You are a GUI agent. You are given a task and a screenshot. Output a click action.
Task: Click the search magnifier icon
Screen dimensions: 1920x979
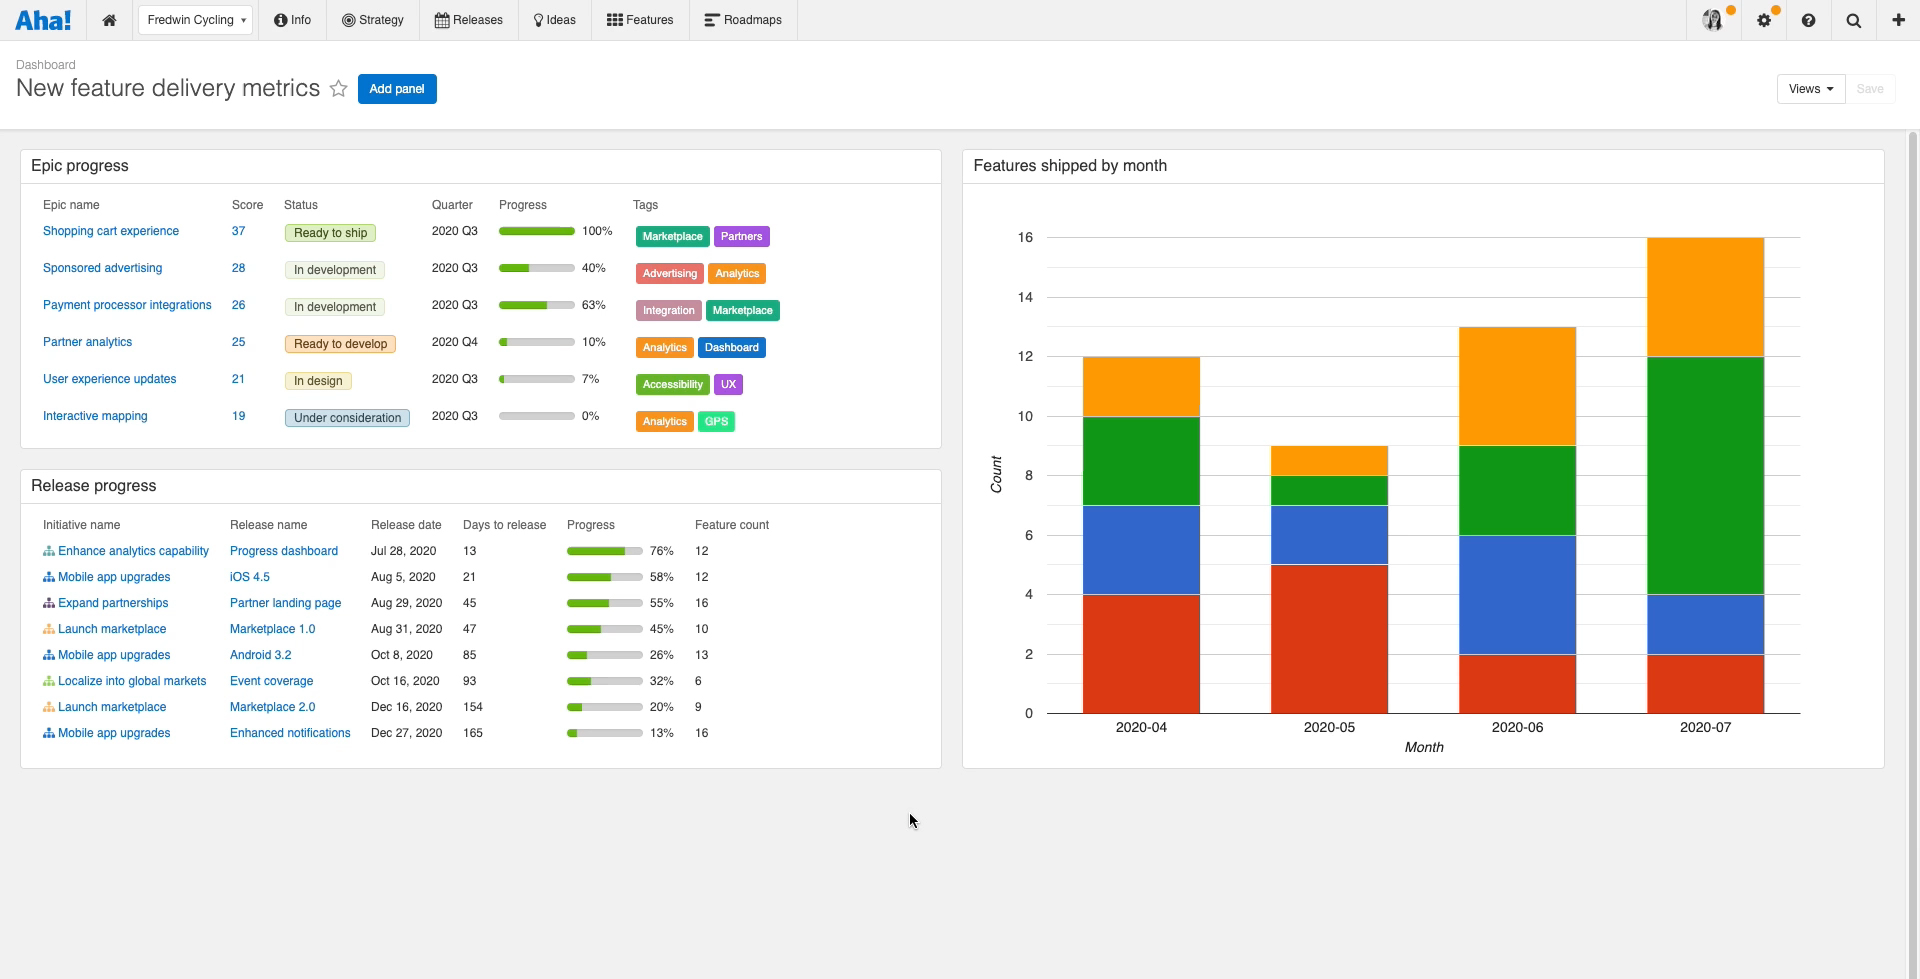(x=1854, y=20)
